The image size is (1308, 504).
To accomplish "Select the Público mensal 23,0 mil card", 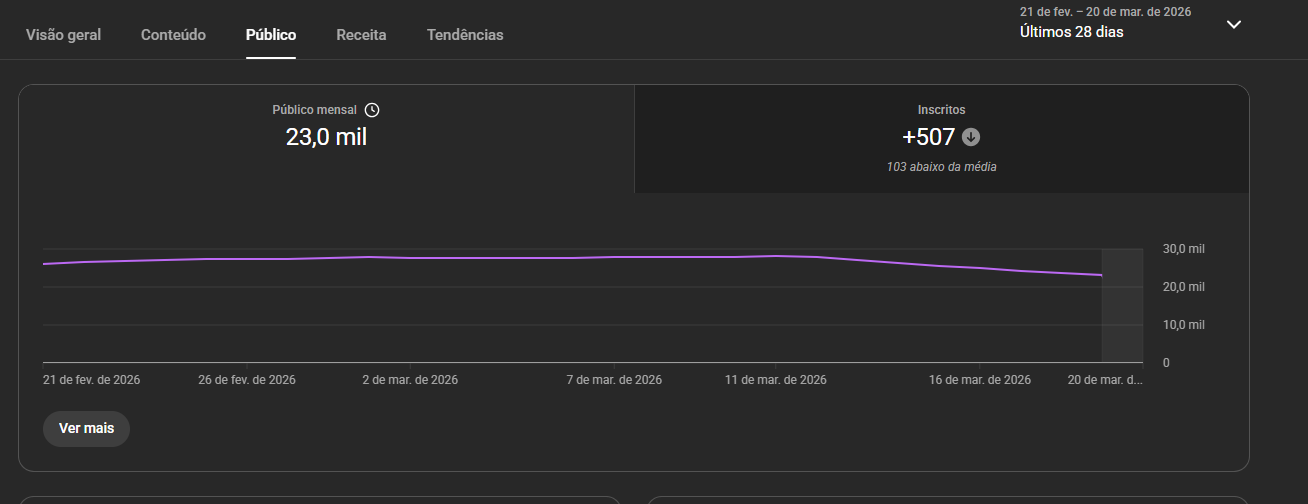I will click(x=326, y=137).
